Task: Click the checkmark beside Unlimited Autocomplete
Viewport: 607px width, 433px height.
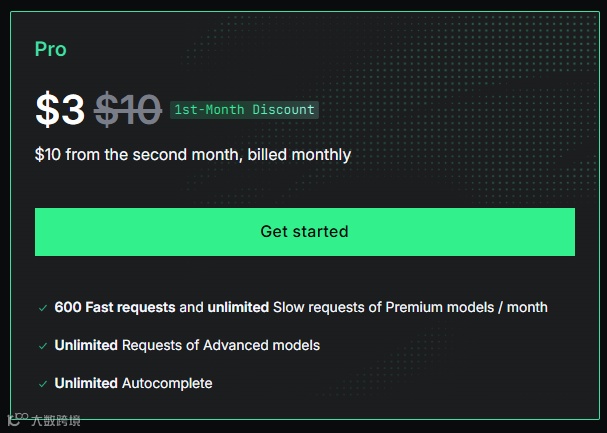Action: [43, 384]
